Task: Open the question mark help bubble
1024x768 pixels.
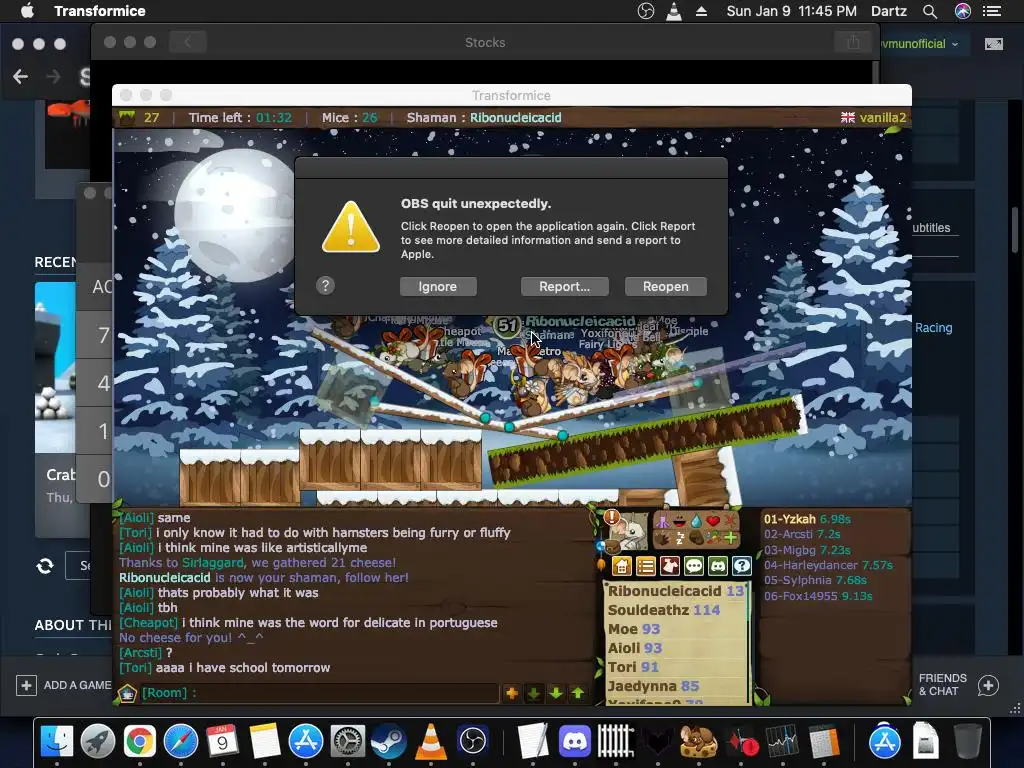Action: (742, 566)
